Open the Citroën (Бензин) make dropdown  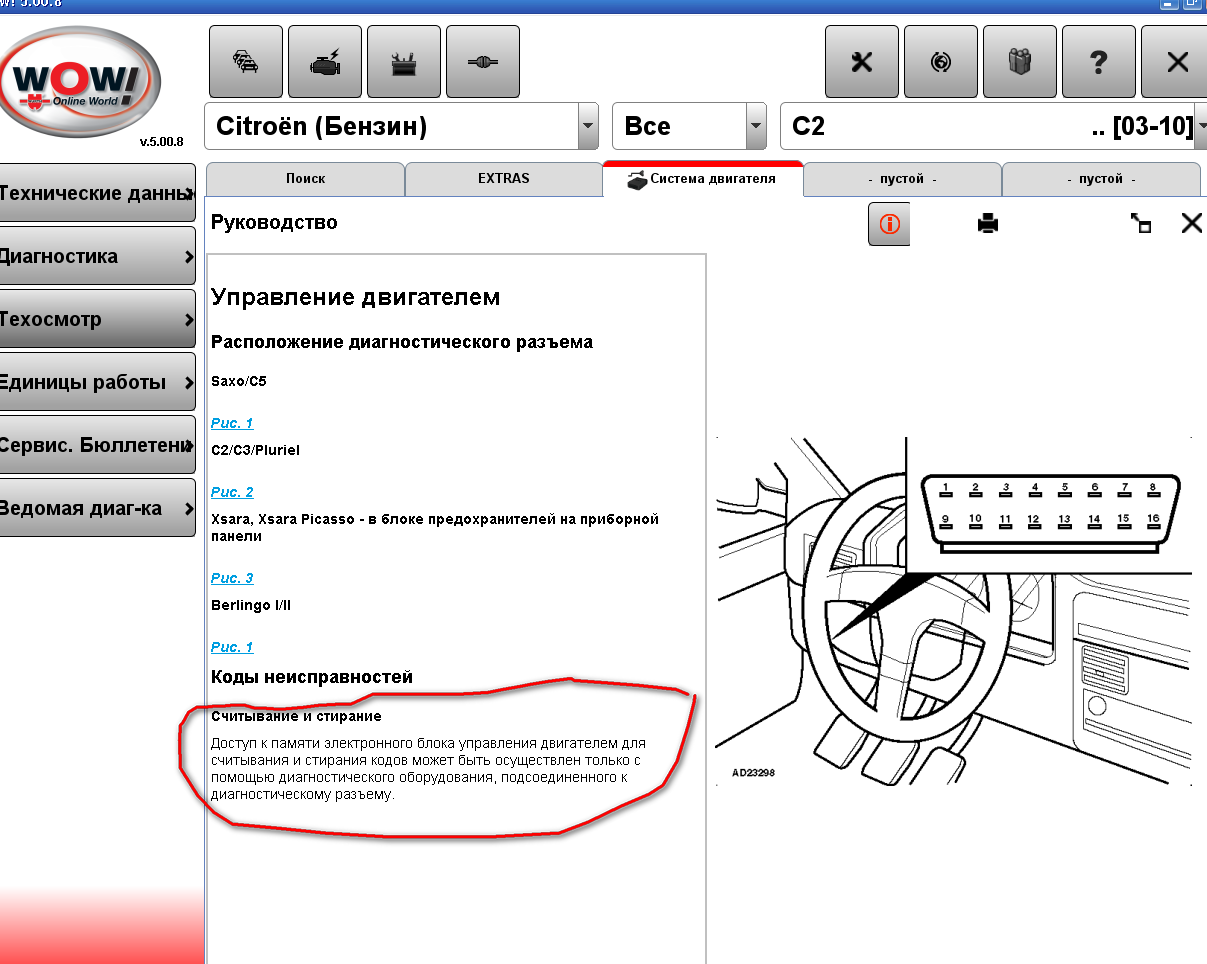(588, 127)
